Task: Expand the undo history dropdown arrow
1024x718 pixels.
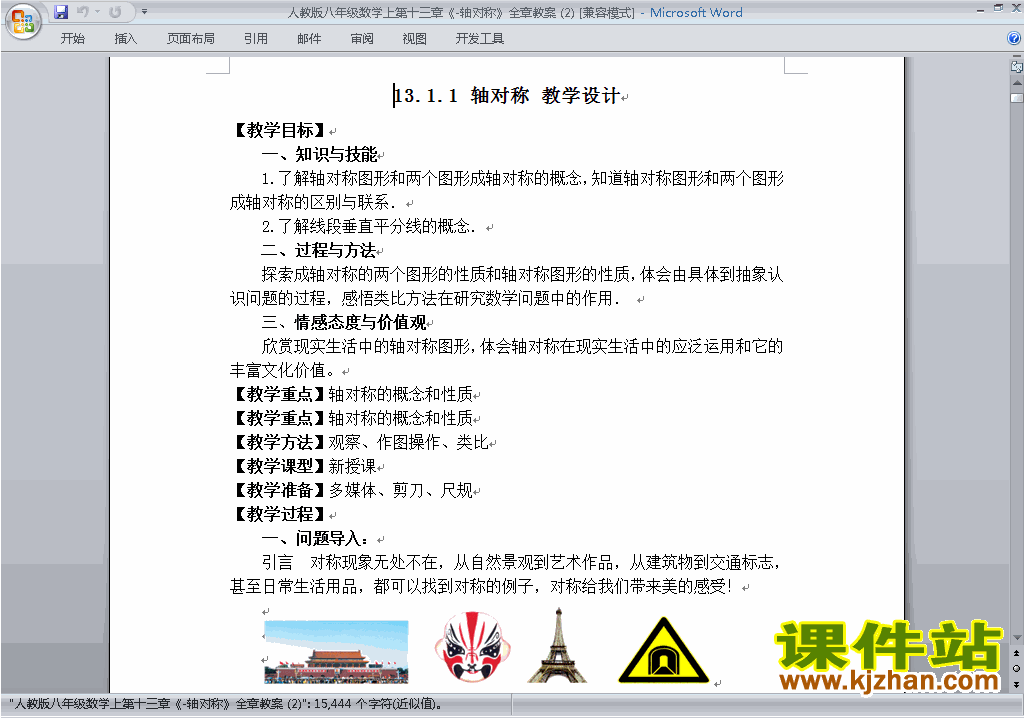Action: [x=97, y=12]
